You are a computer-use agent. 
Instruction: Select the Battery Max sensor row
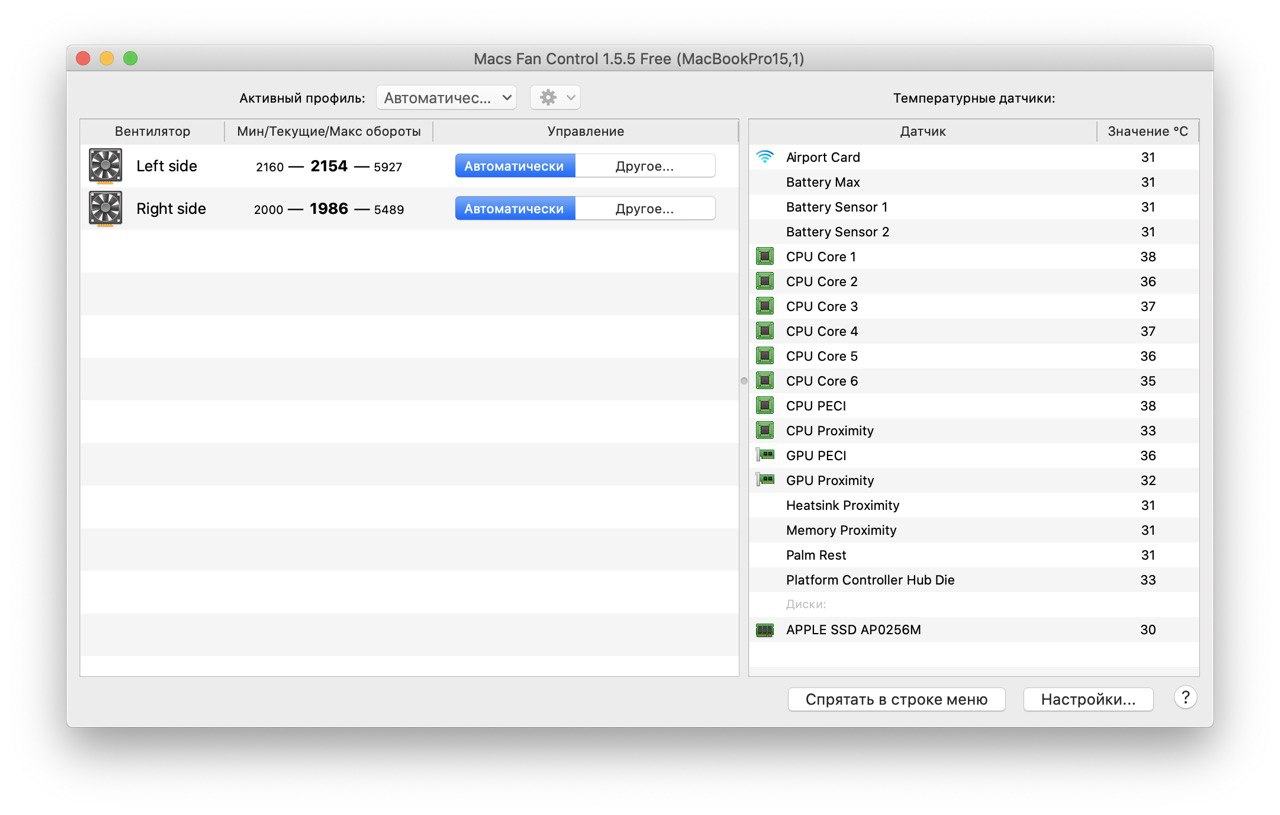pos(974,182)
